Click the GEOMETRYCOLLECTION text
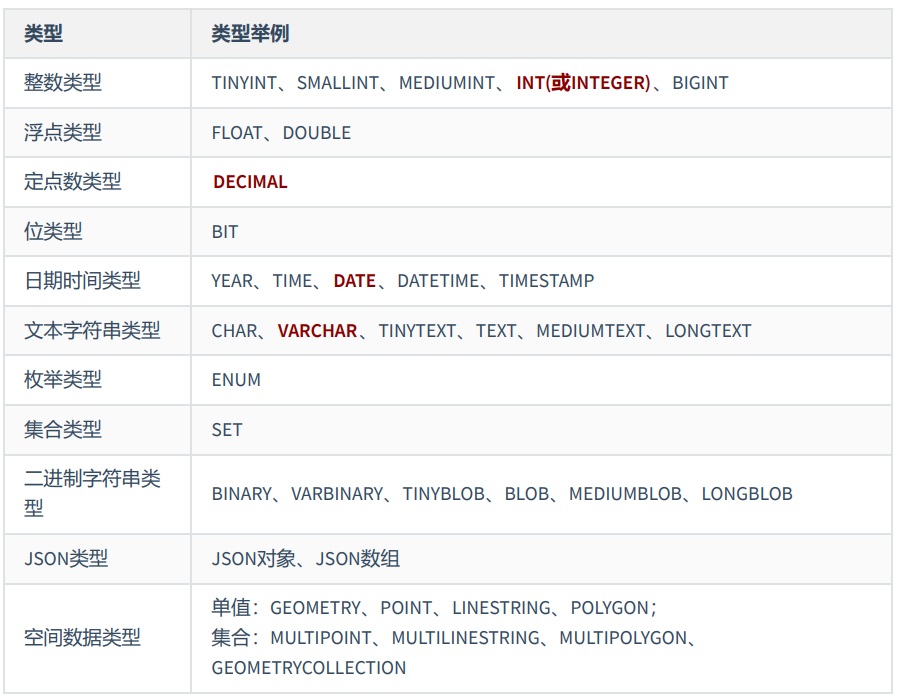 click(309, 668)
